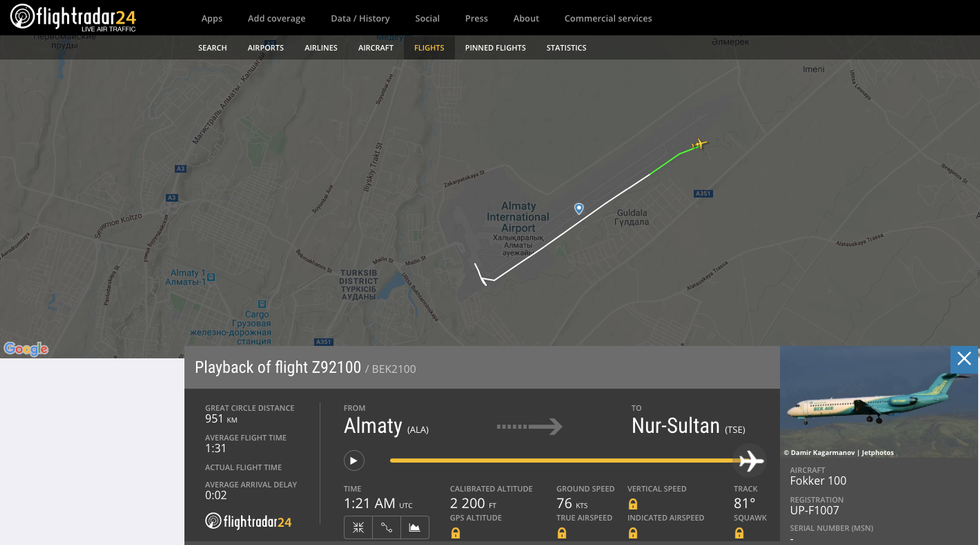Click the destination Nur-Sultan (TSE)

(688, 426)
